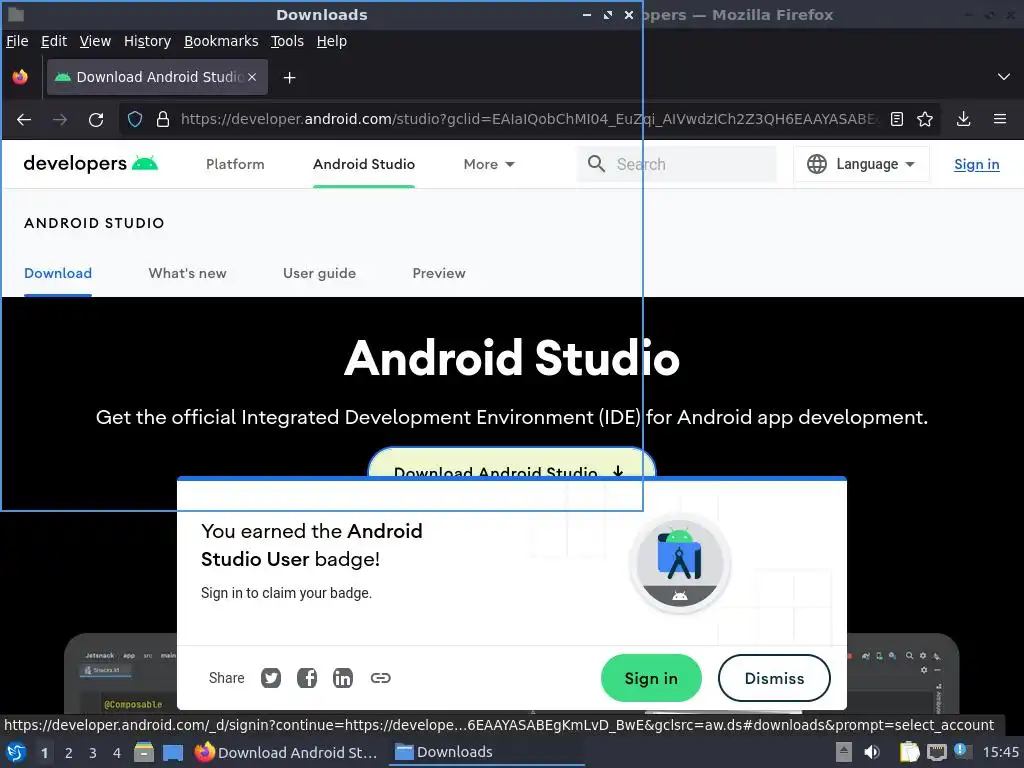Click the volume speaker tray icon

pyautogui.click(x=872, y=752)
